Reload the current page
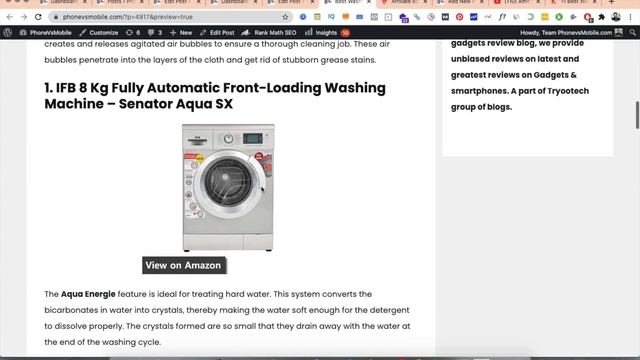640x360 pixels. click(38, 17)
